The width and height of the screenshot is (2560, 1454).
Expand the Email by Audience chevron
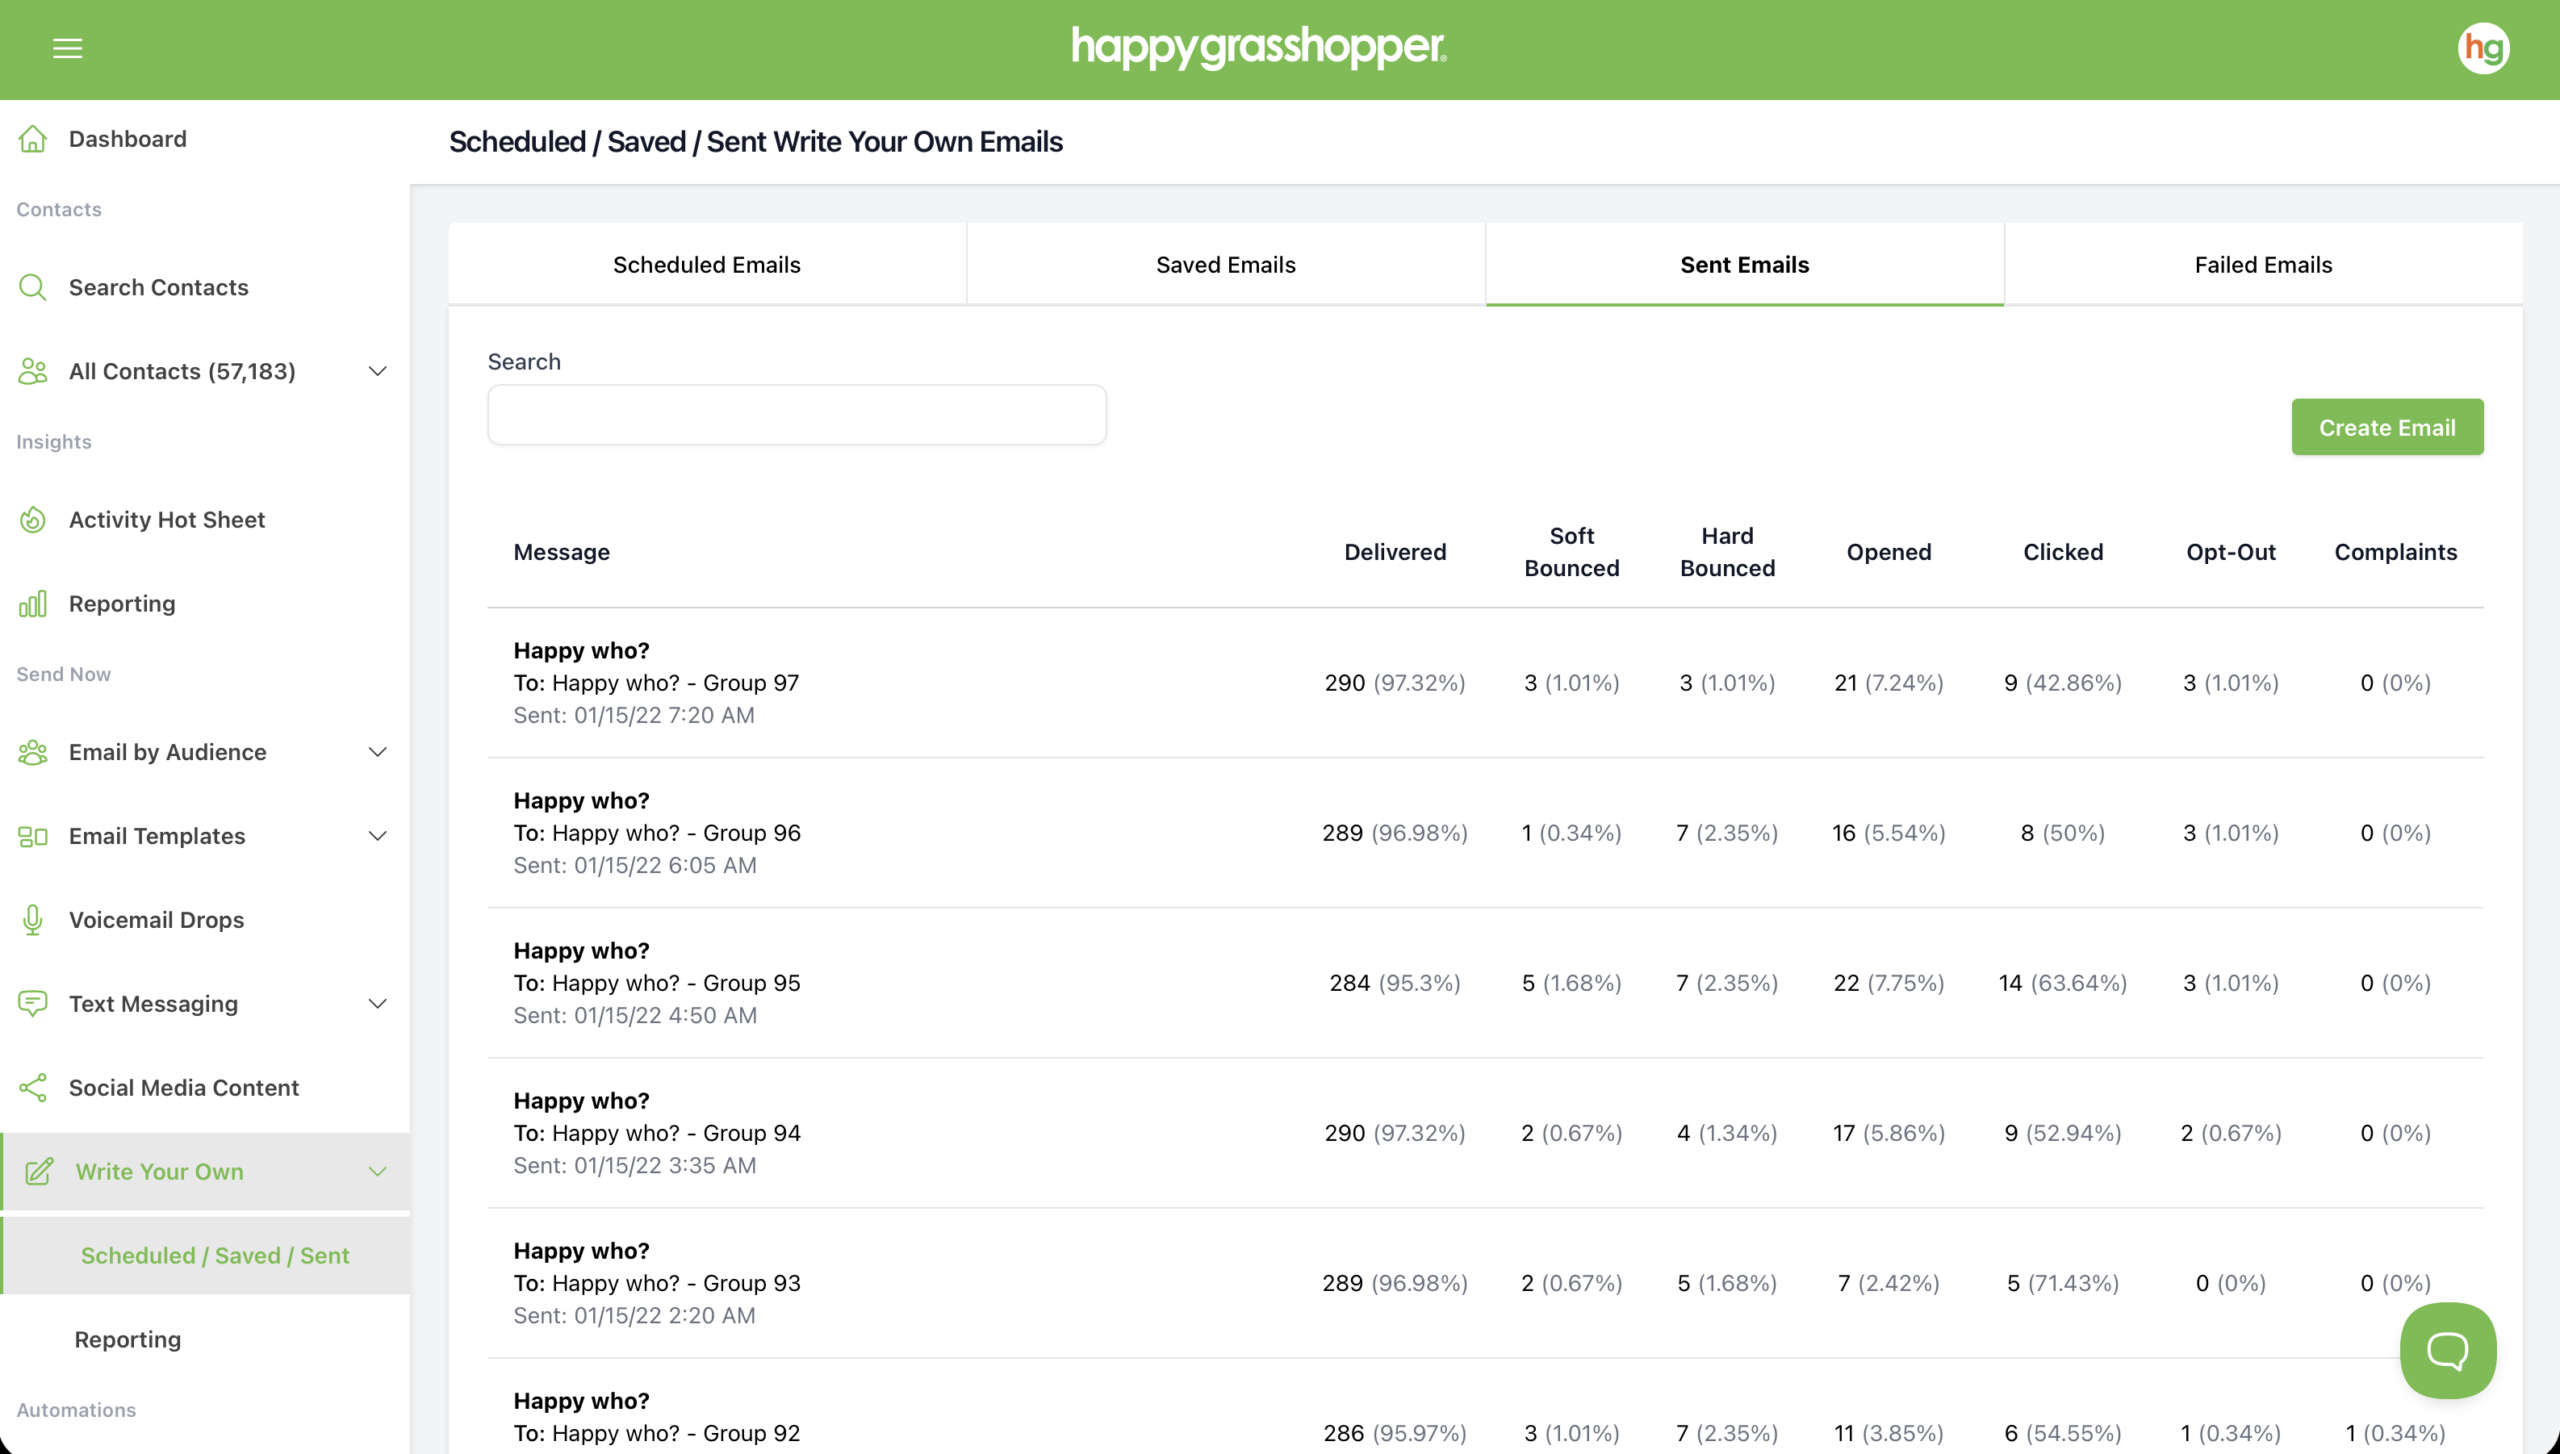377,751
